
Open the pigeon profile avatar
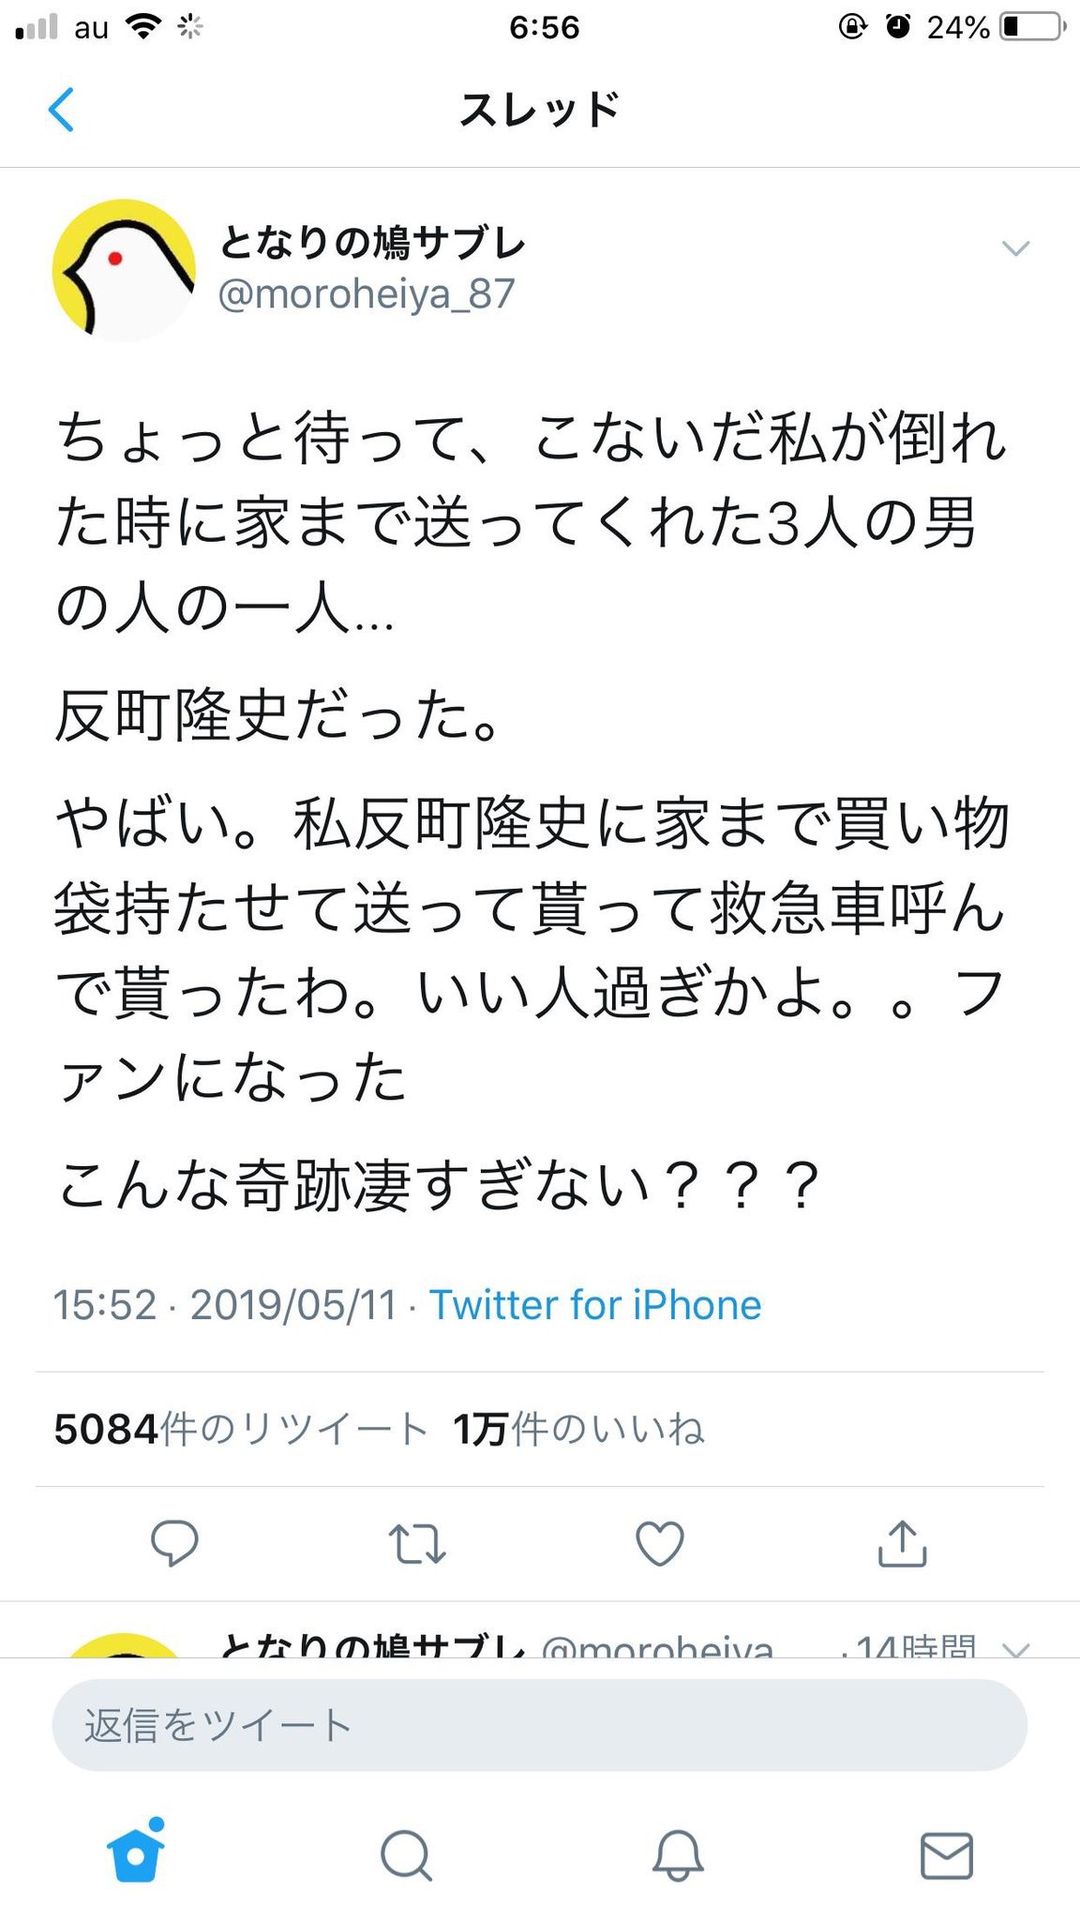click(x=124, y=270)
